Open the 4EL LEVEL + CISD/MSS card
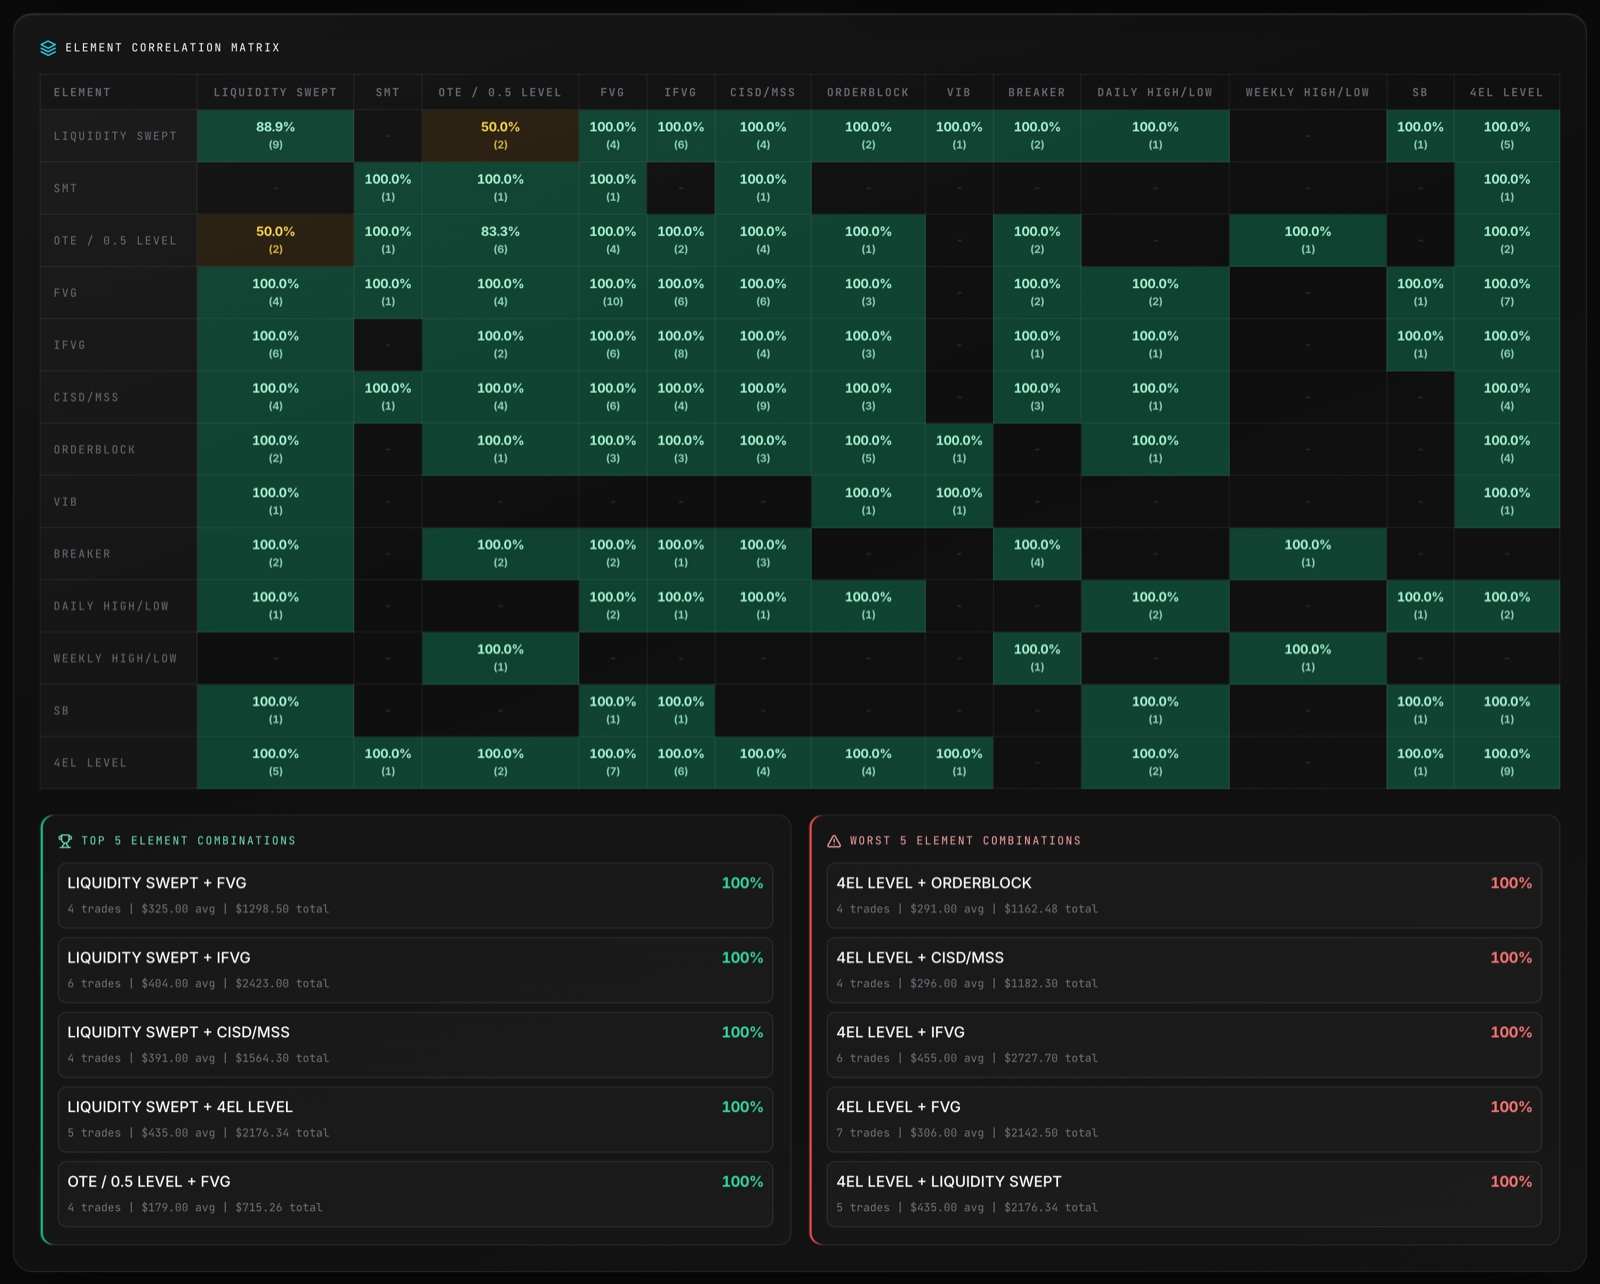 1184,970
